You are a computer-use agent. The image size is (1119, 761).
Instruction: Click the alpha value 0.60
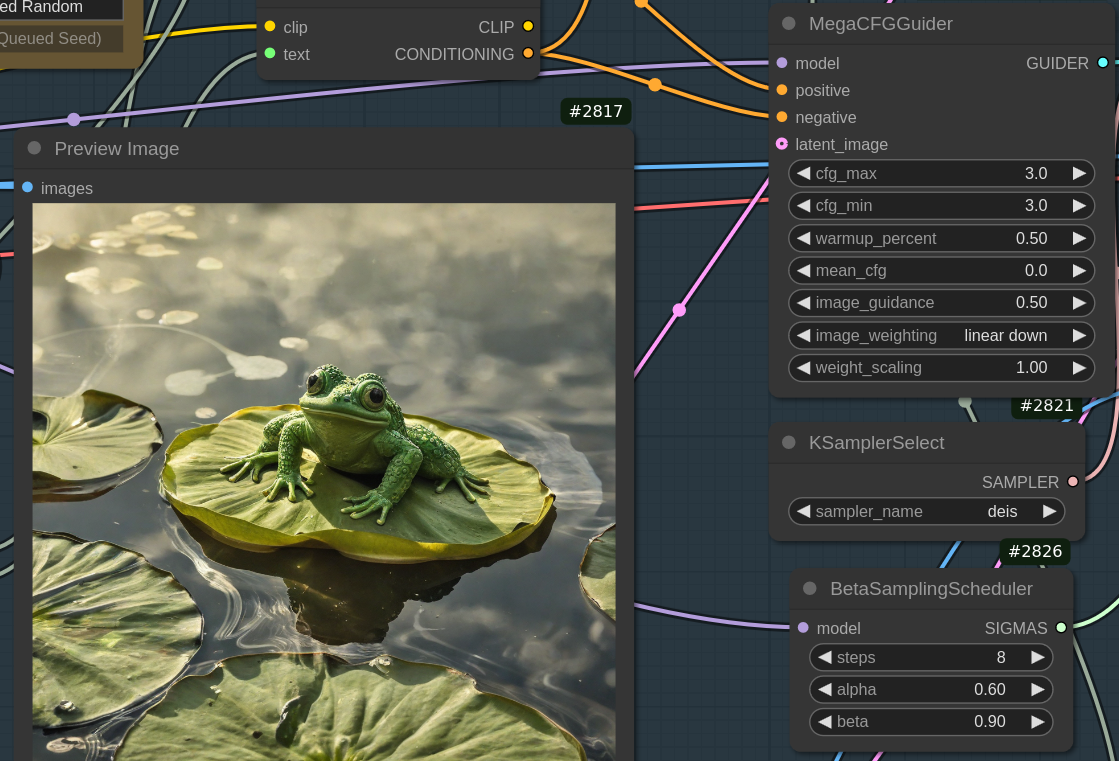click(x=990, y=690)
